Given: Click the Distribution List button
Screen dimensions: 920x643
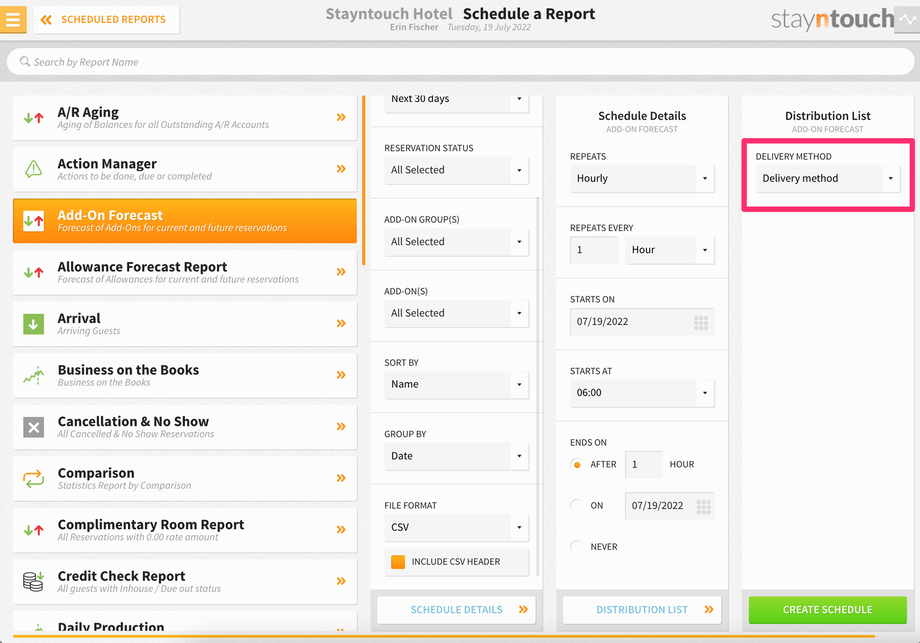Looking at the screenshot, I should pos(642,610).
